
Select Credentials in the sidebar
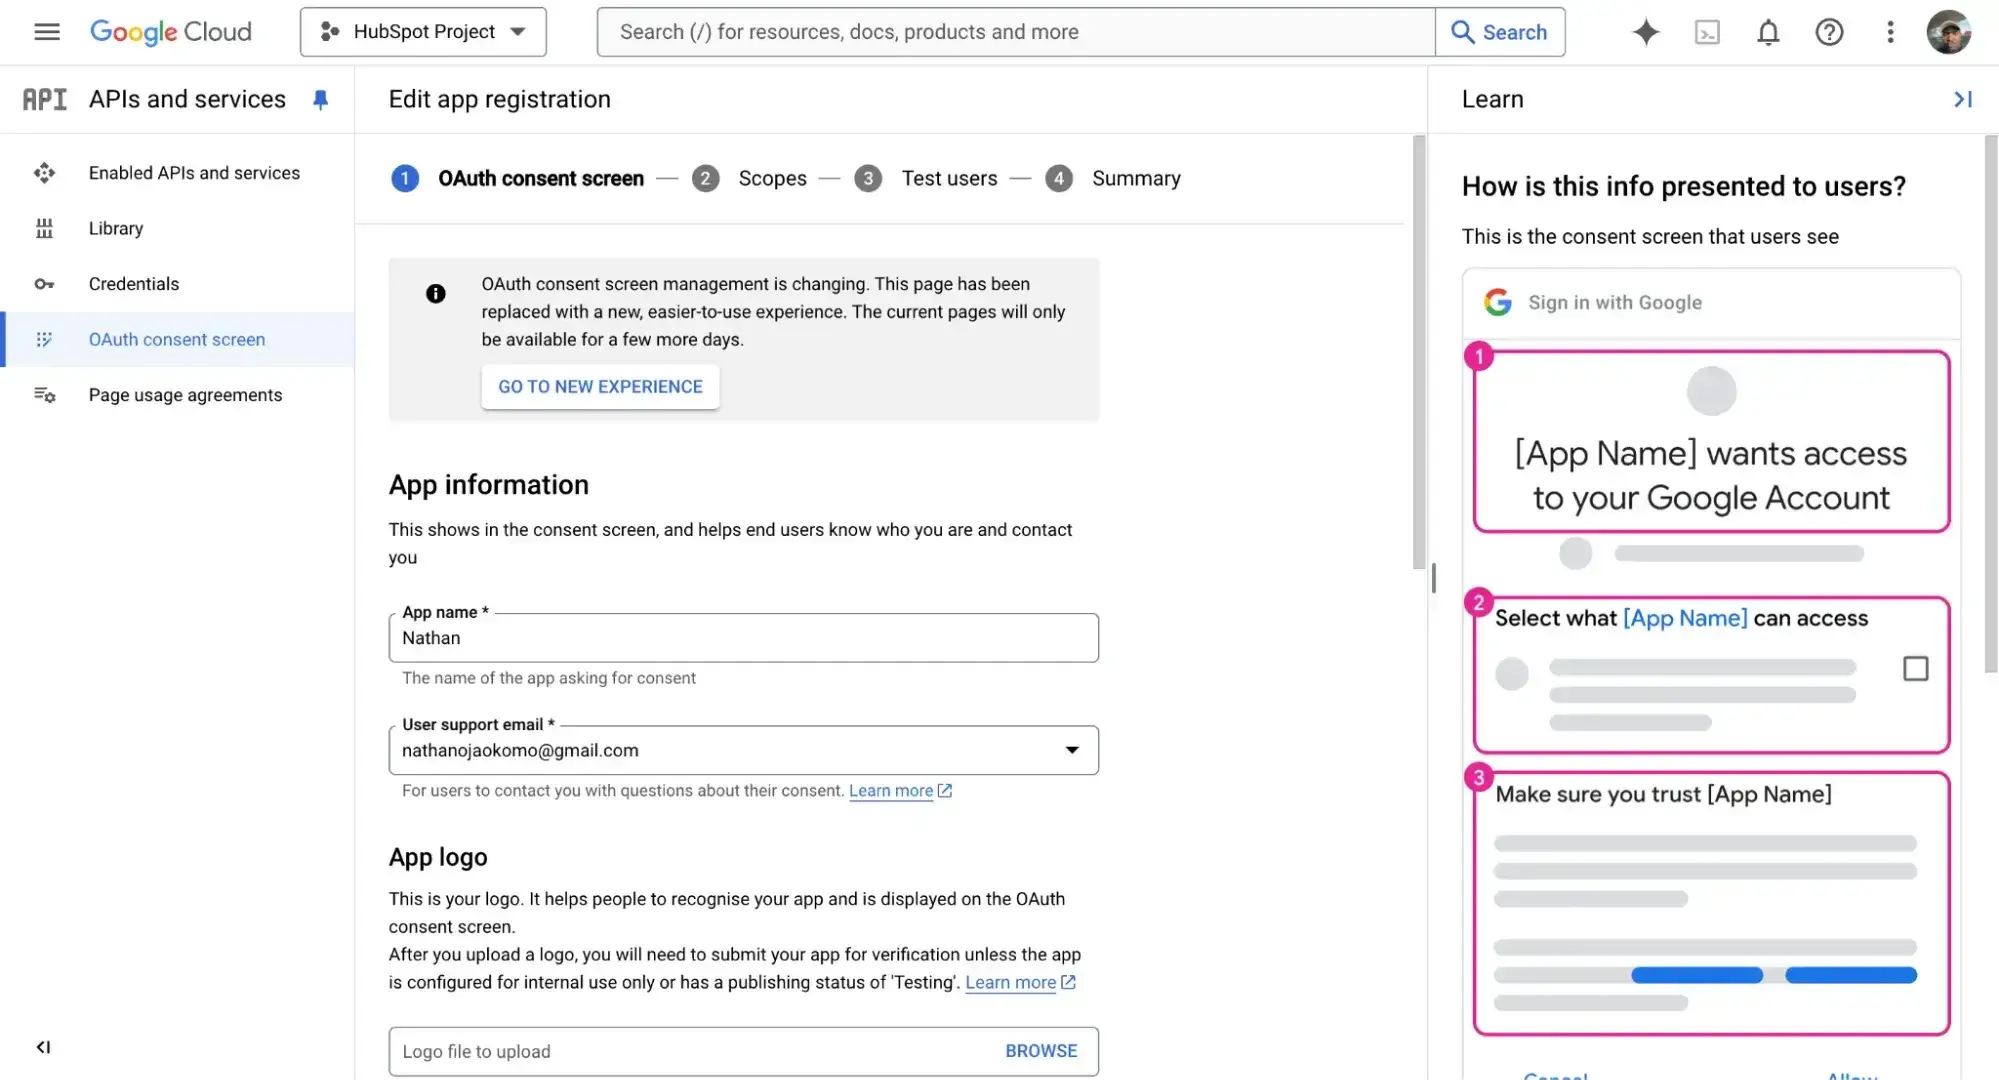point(134,284)
